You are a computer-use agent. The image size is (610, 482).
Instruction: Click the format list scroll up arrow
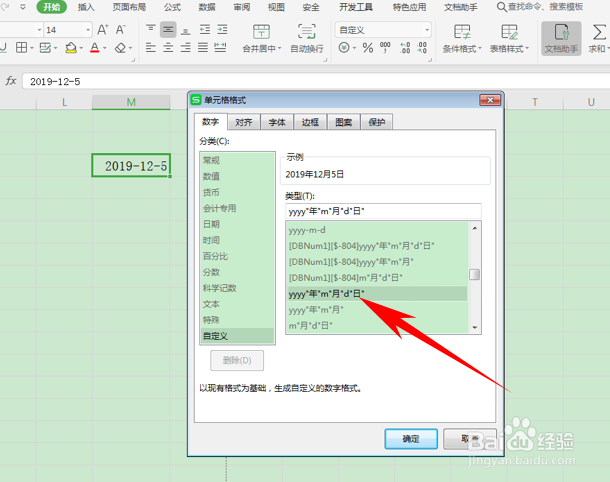pyautogui.click(x=475, y=228)
